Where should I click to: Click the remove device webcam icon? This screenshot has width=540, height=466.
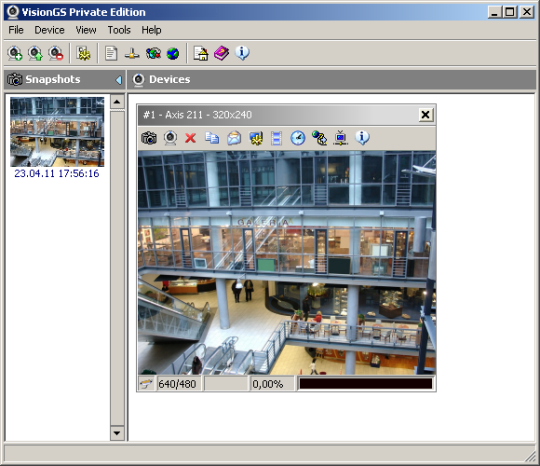click(56, 53)
